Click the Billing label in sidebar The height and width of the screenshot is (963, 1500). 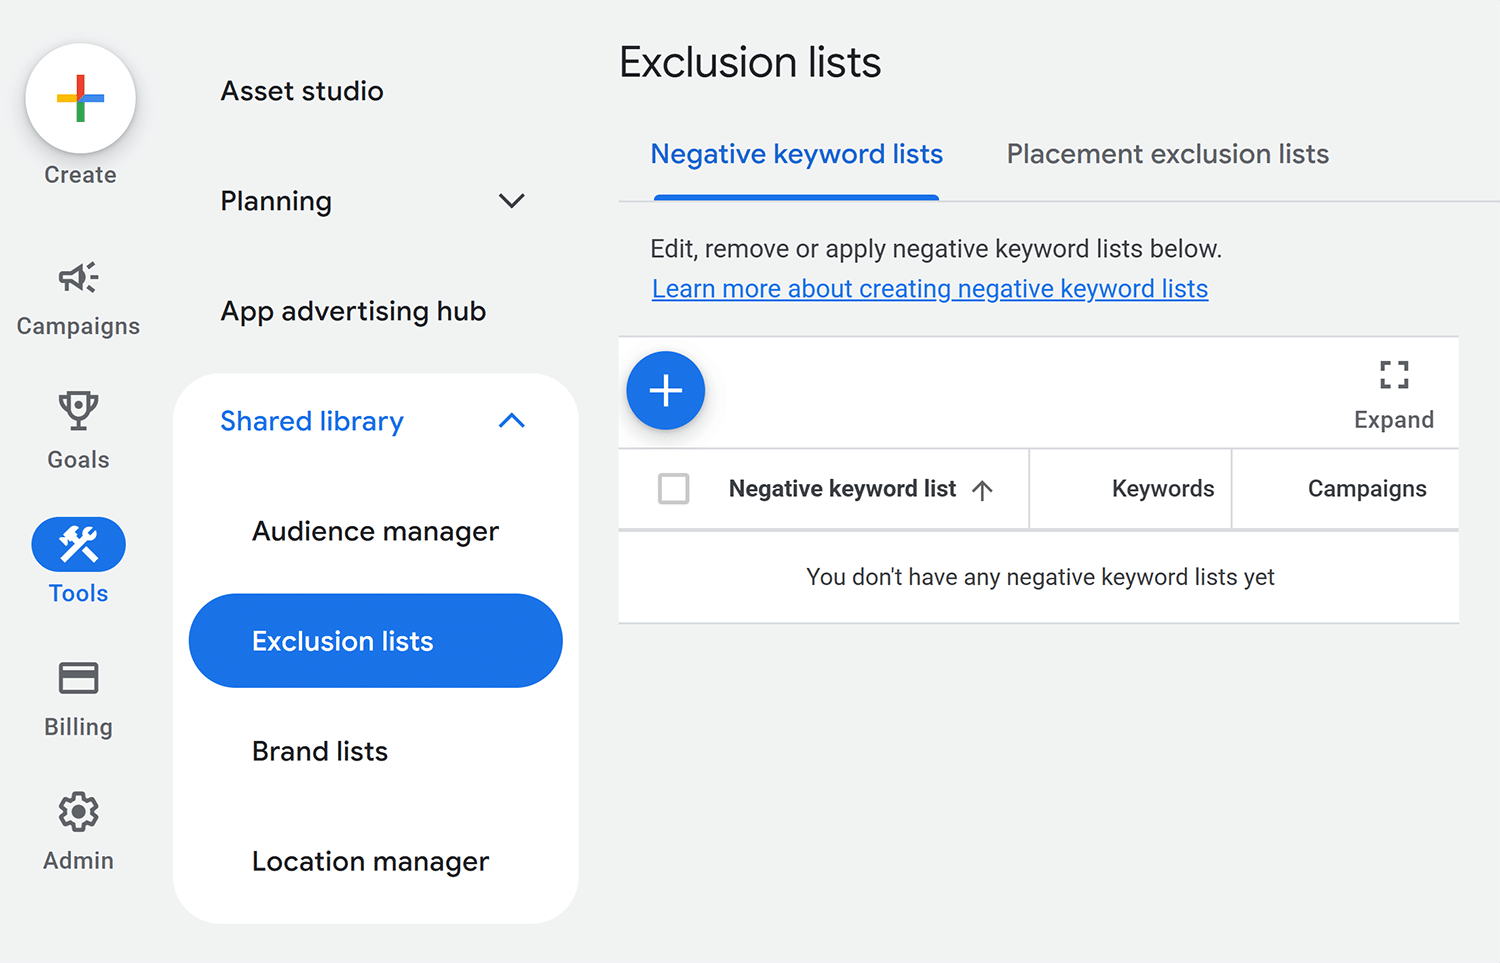(x=78, y=727)
